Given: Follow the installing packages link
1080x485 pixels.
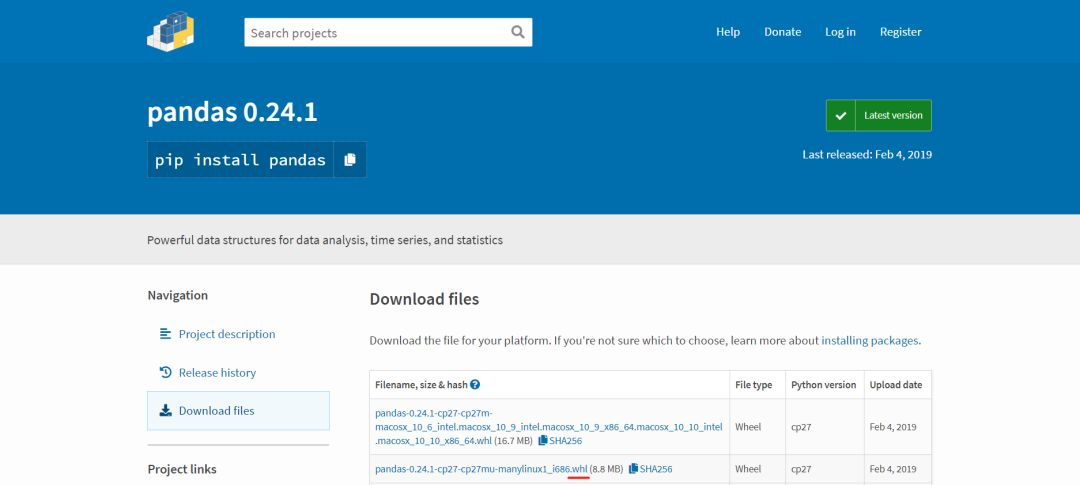Looking at the screenshot, I should point(870,340).
